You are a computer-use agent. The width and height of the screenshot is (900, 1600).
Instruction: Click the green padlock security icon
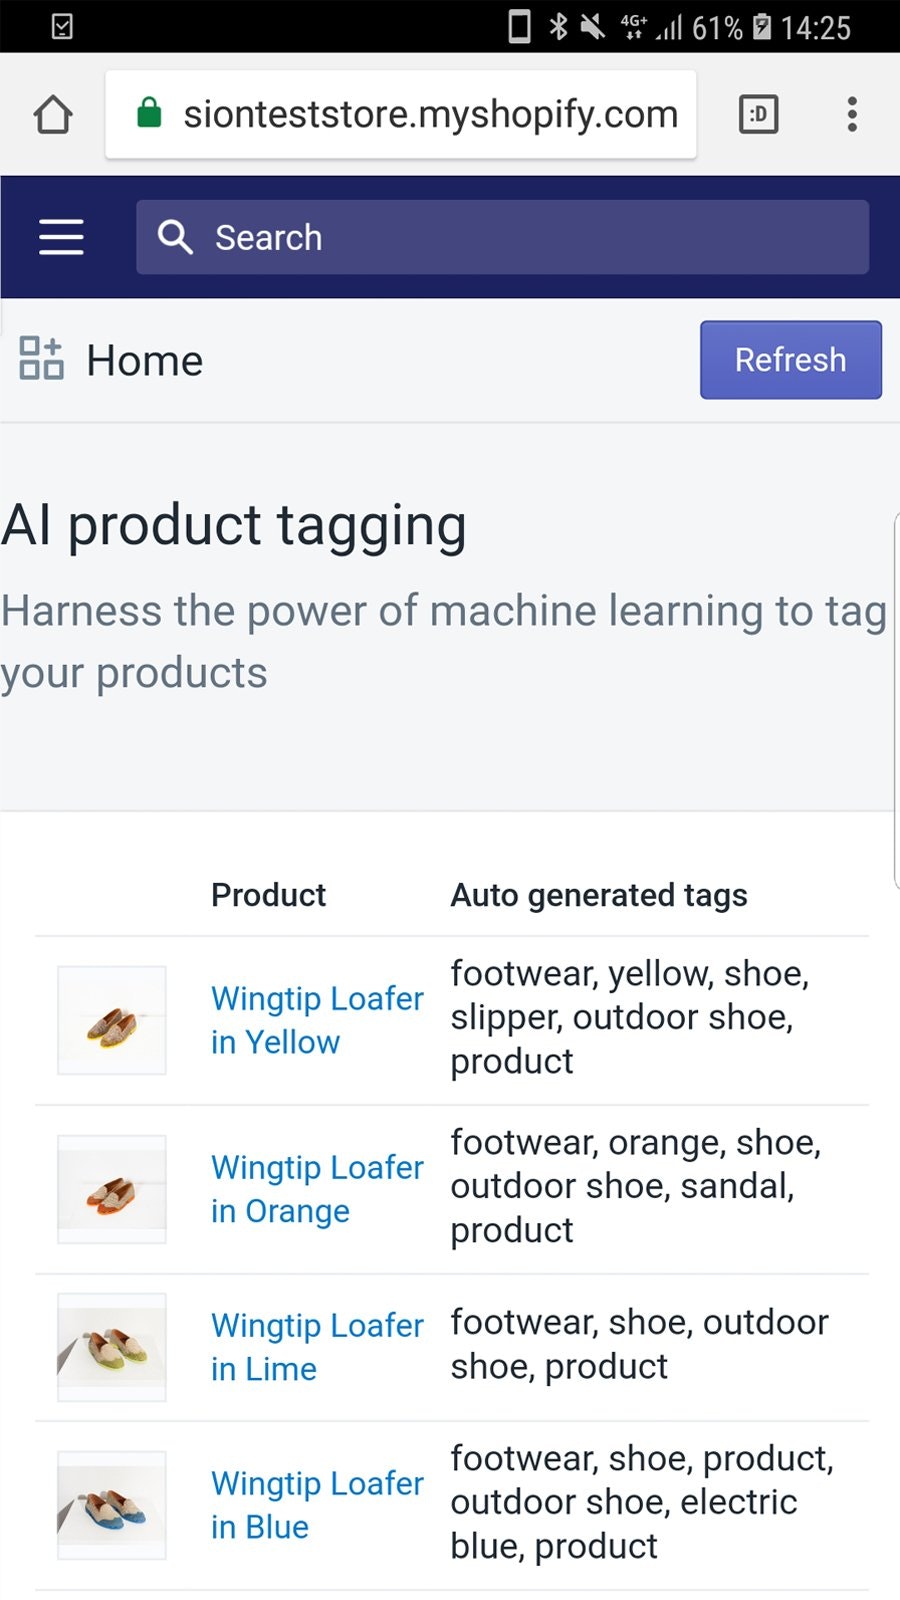tap(148, 113)
